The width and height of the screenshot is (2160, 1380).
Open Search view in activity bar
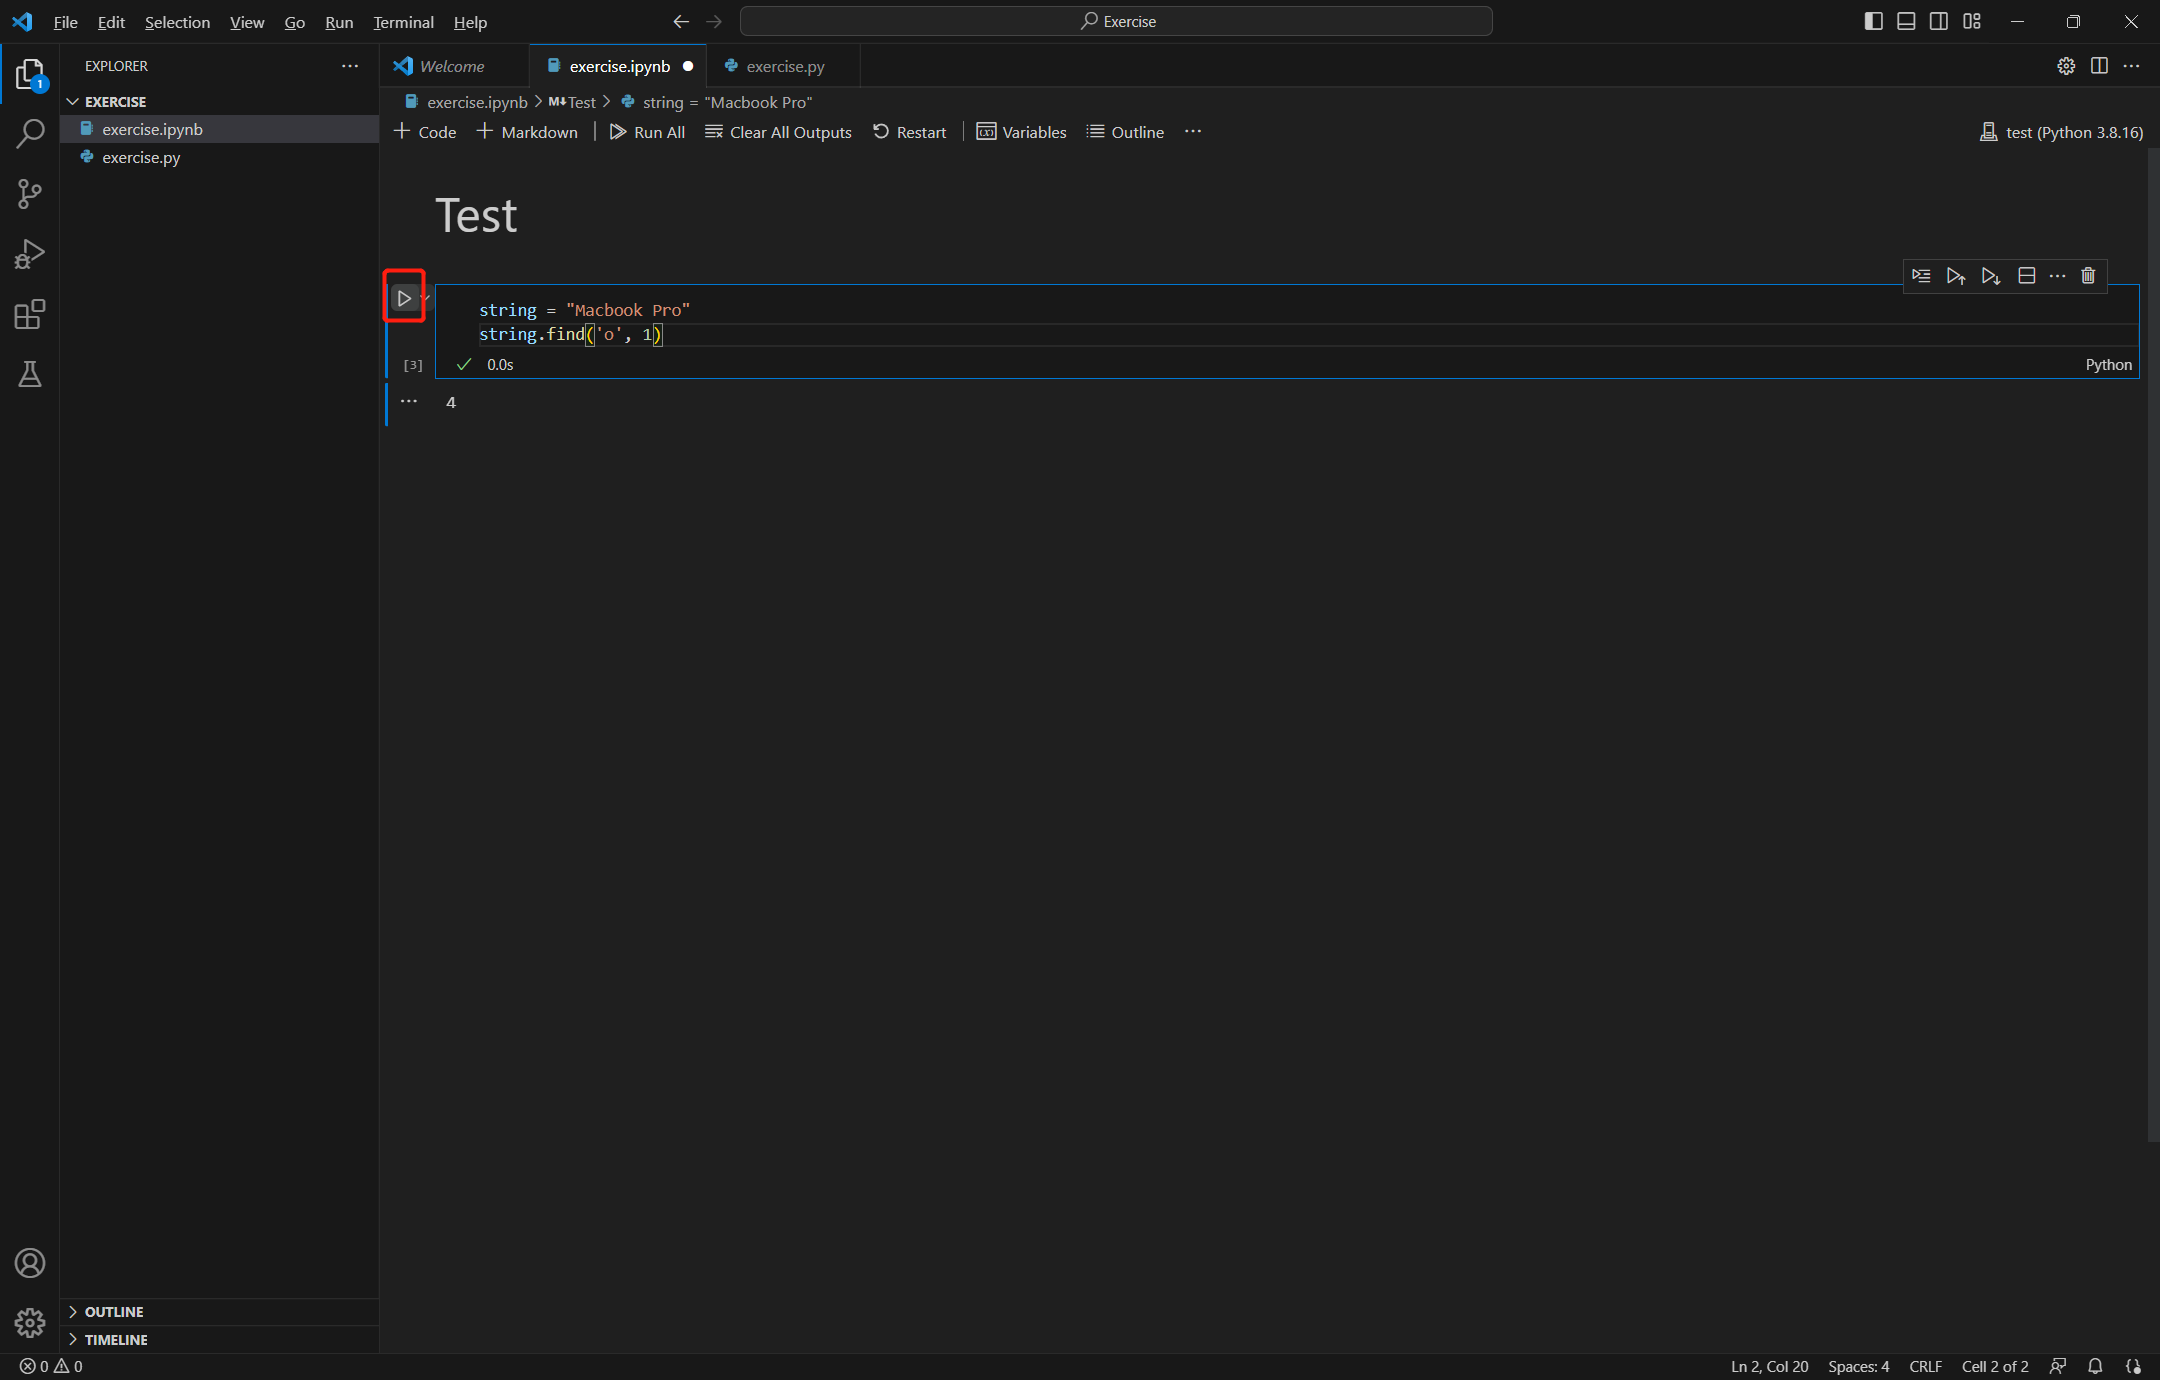pos(30,133)
